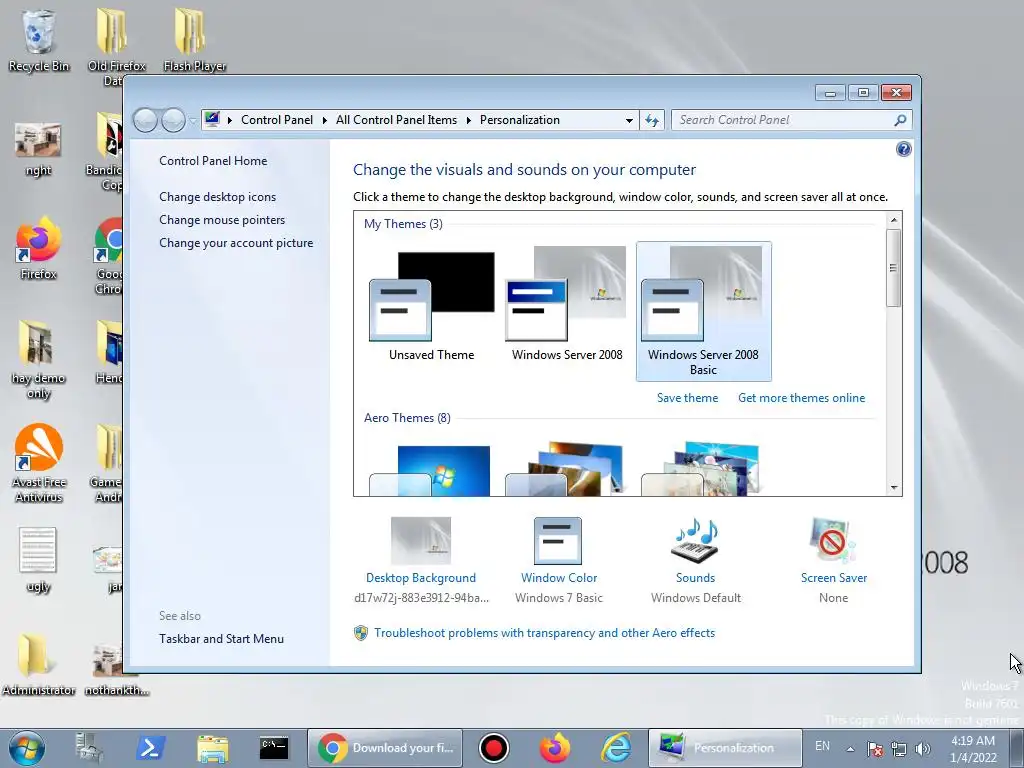Click the network tray icon
Viewport: 1024px width, 768px height.
click(899, 749)
